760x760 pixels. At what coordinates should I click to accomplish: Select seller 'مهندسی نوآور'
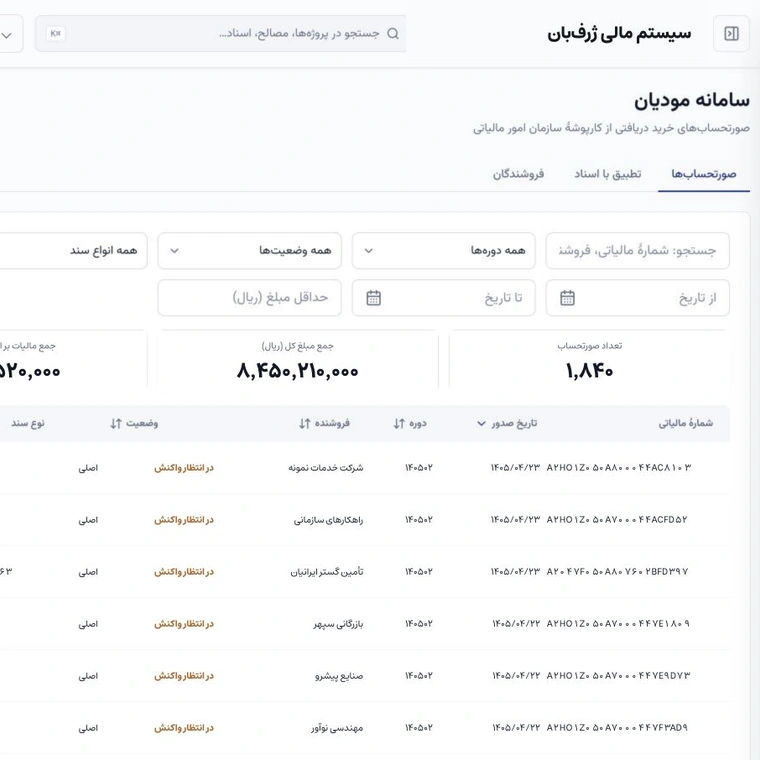point(337,728)
